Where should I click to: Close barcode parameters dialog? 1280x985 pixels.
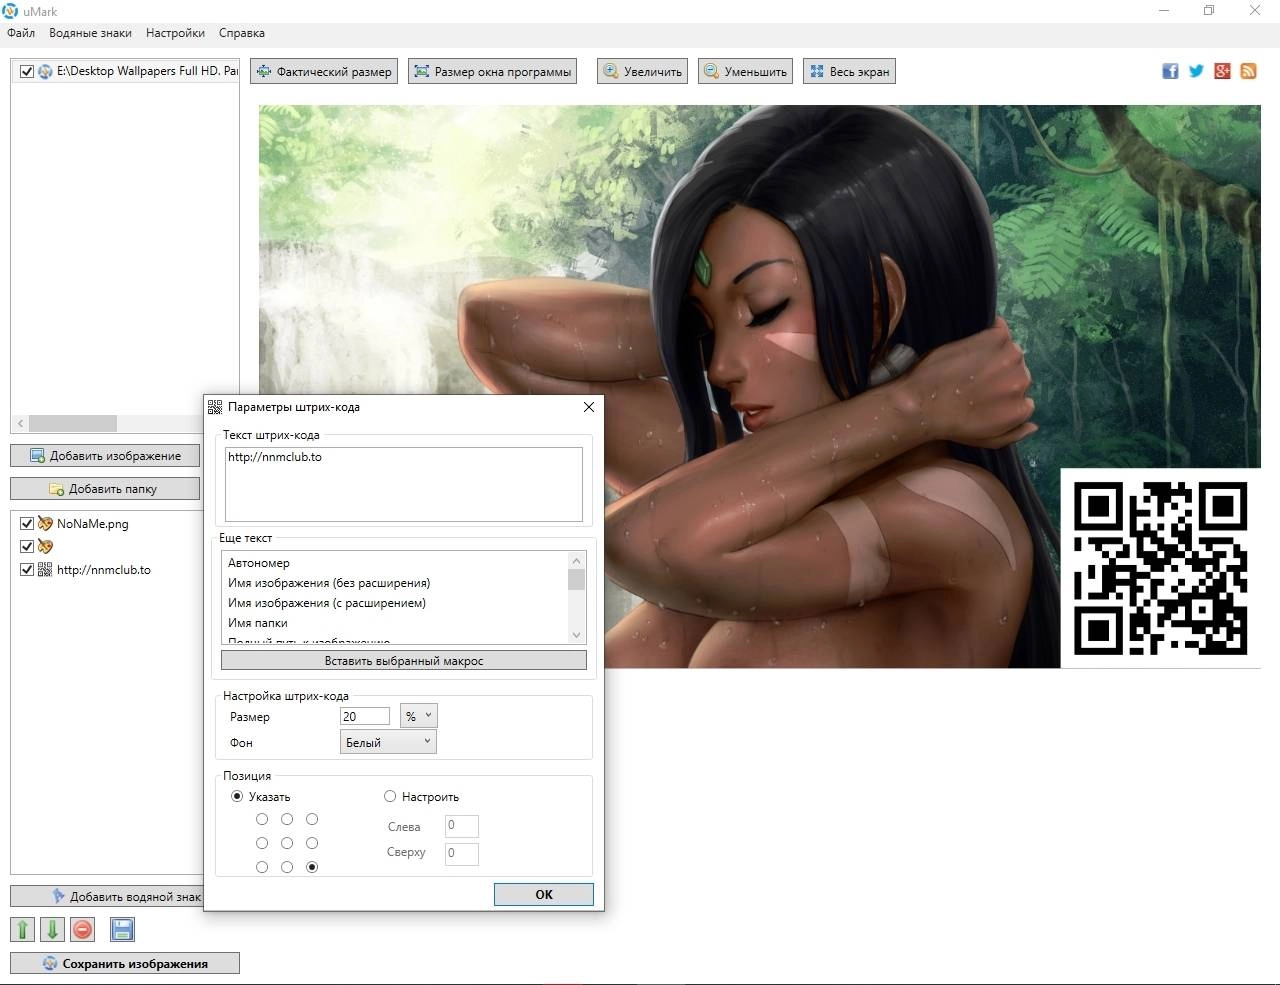588,407
